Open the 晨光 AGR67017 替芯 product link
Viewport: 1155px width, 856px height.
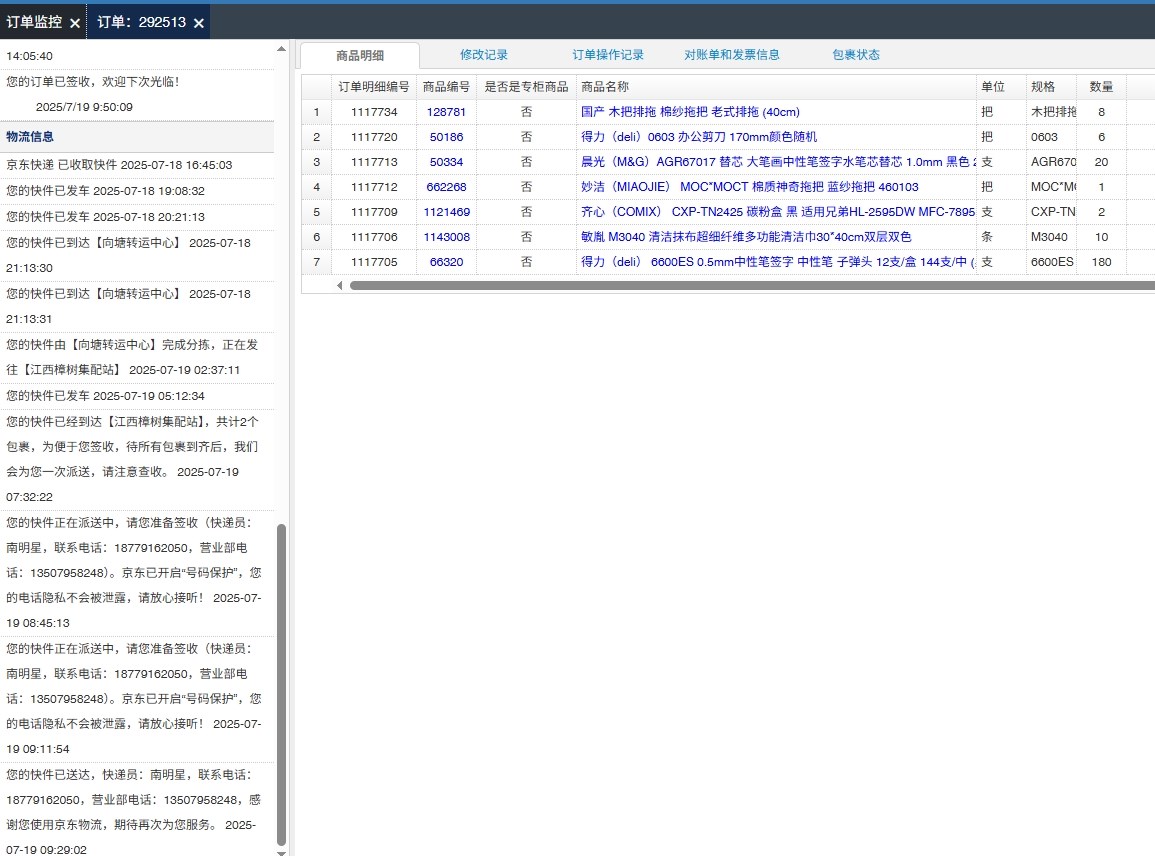(778, 162)
